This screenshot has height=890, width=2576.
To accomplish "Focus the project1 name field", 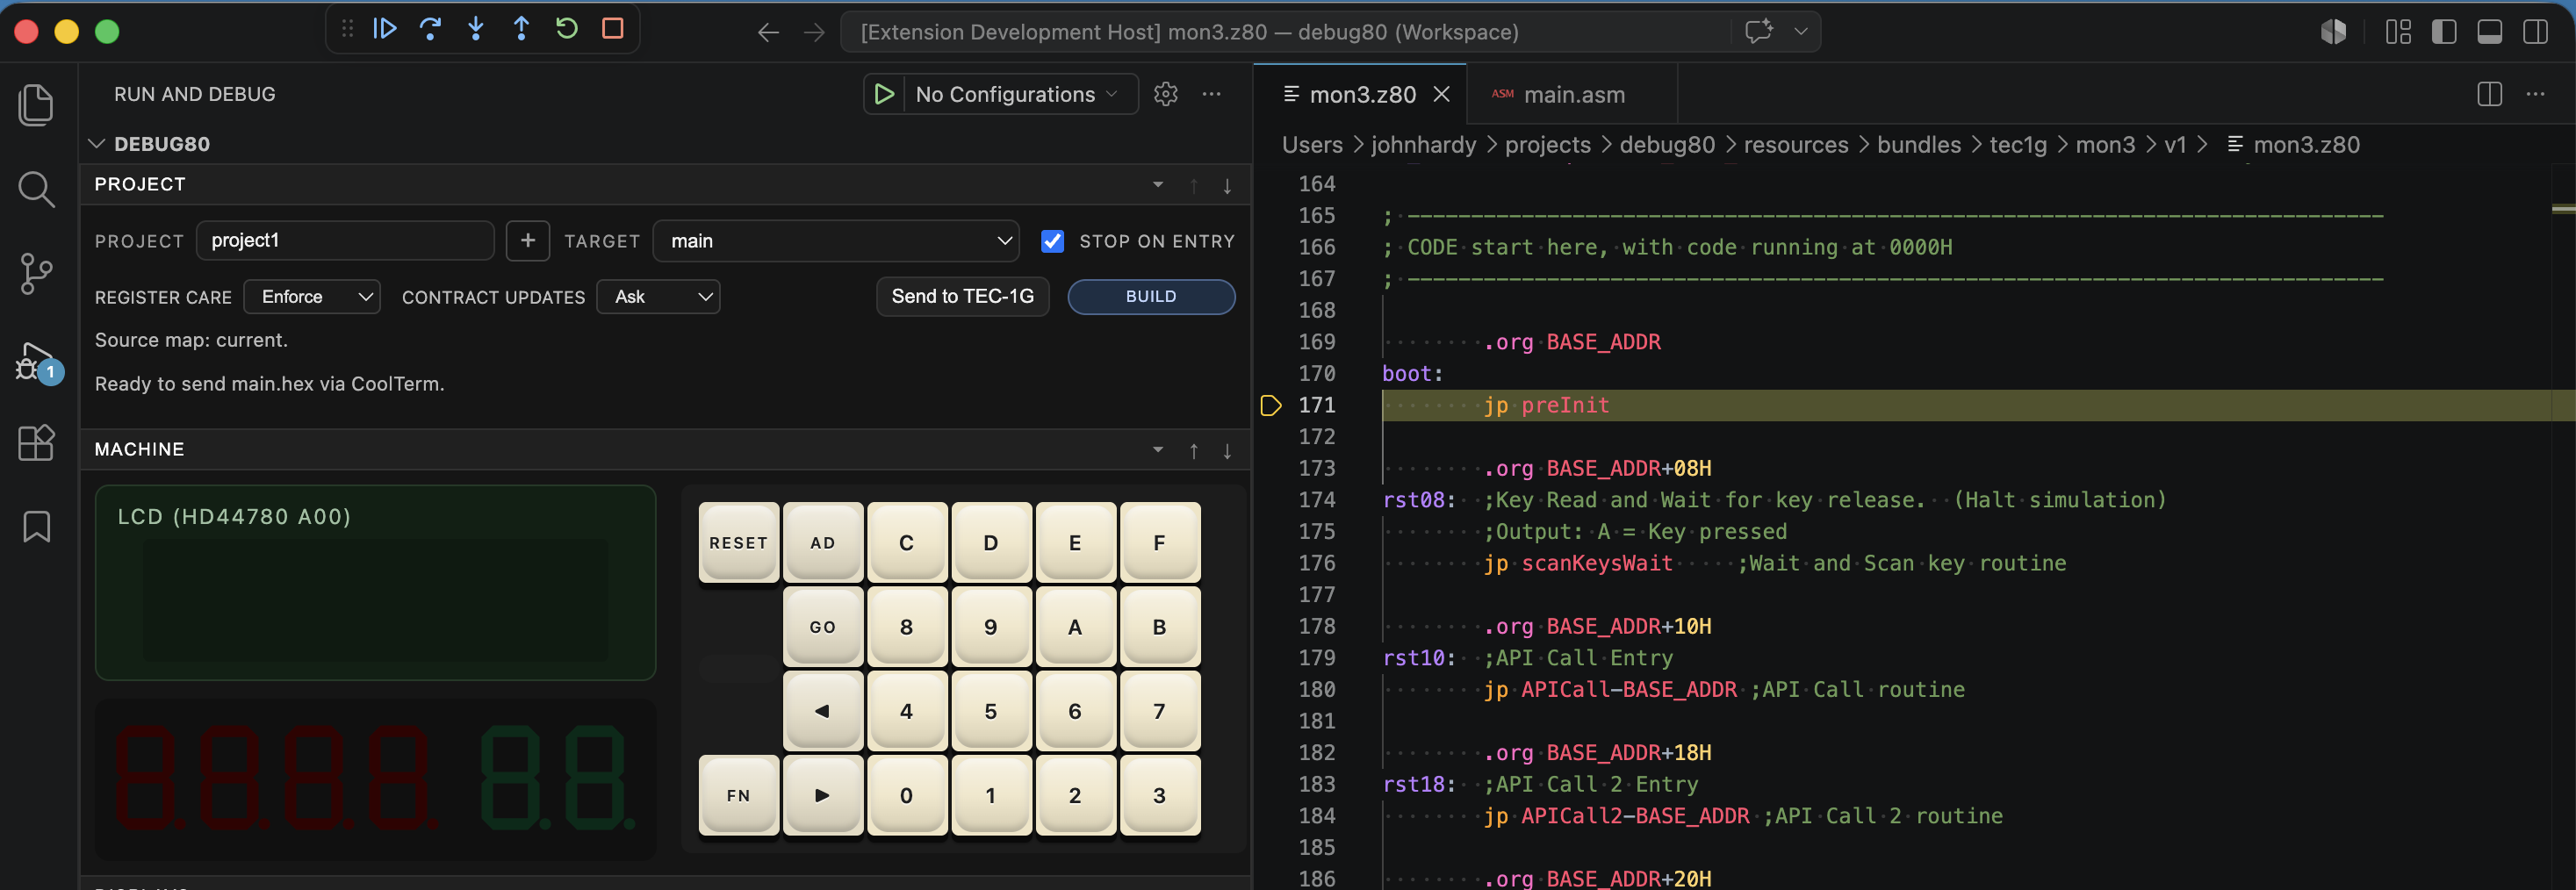I will click(x=345, y=241).
